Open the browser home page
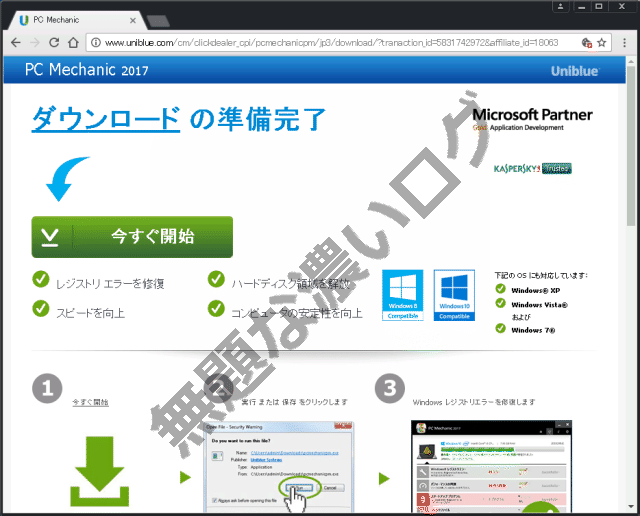Image resolution: width=640 pixels, height=516 pixels. (73, 42)
